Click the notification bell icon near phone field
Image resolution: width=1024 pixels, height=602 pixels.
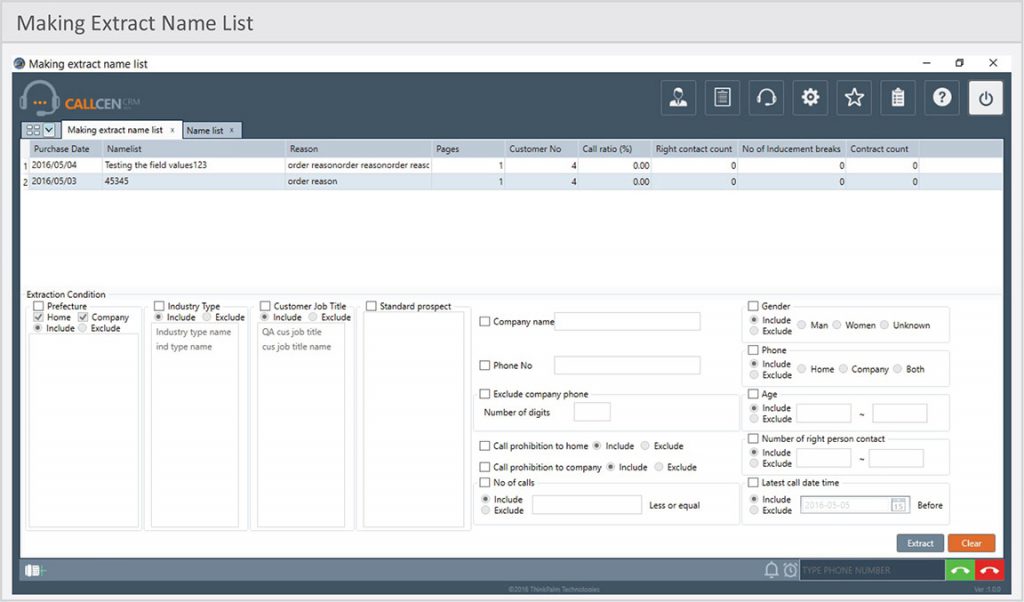tap(771, 569)
